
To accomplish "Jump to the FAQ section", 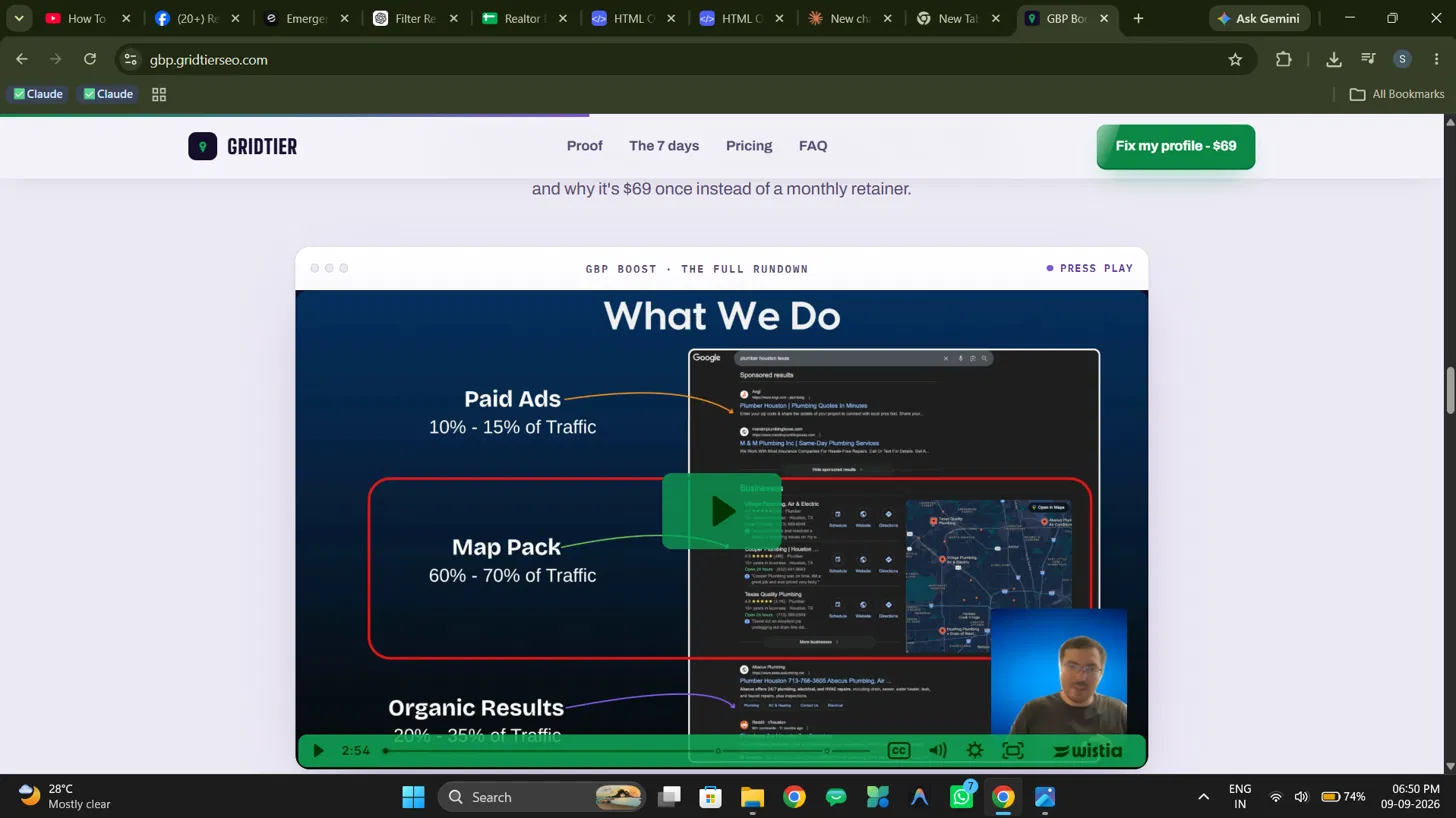I will click(813, 146).
